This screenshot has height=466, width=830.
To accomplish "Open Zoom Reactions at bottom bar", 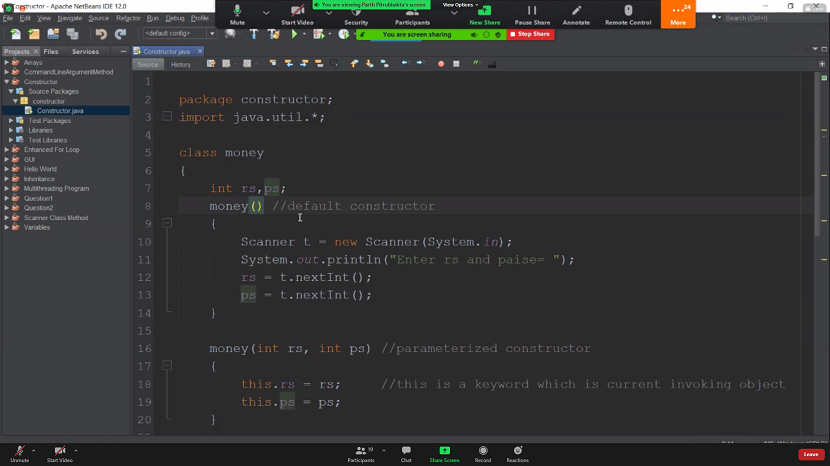I will (517, 454).
